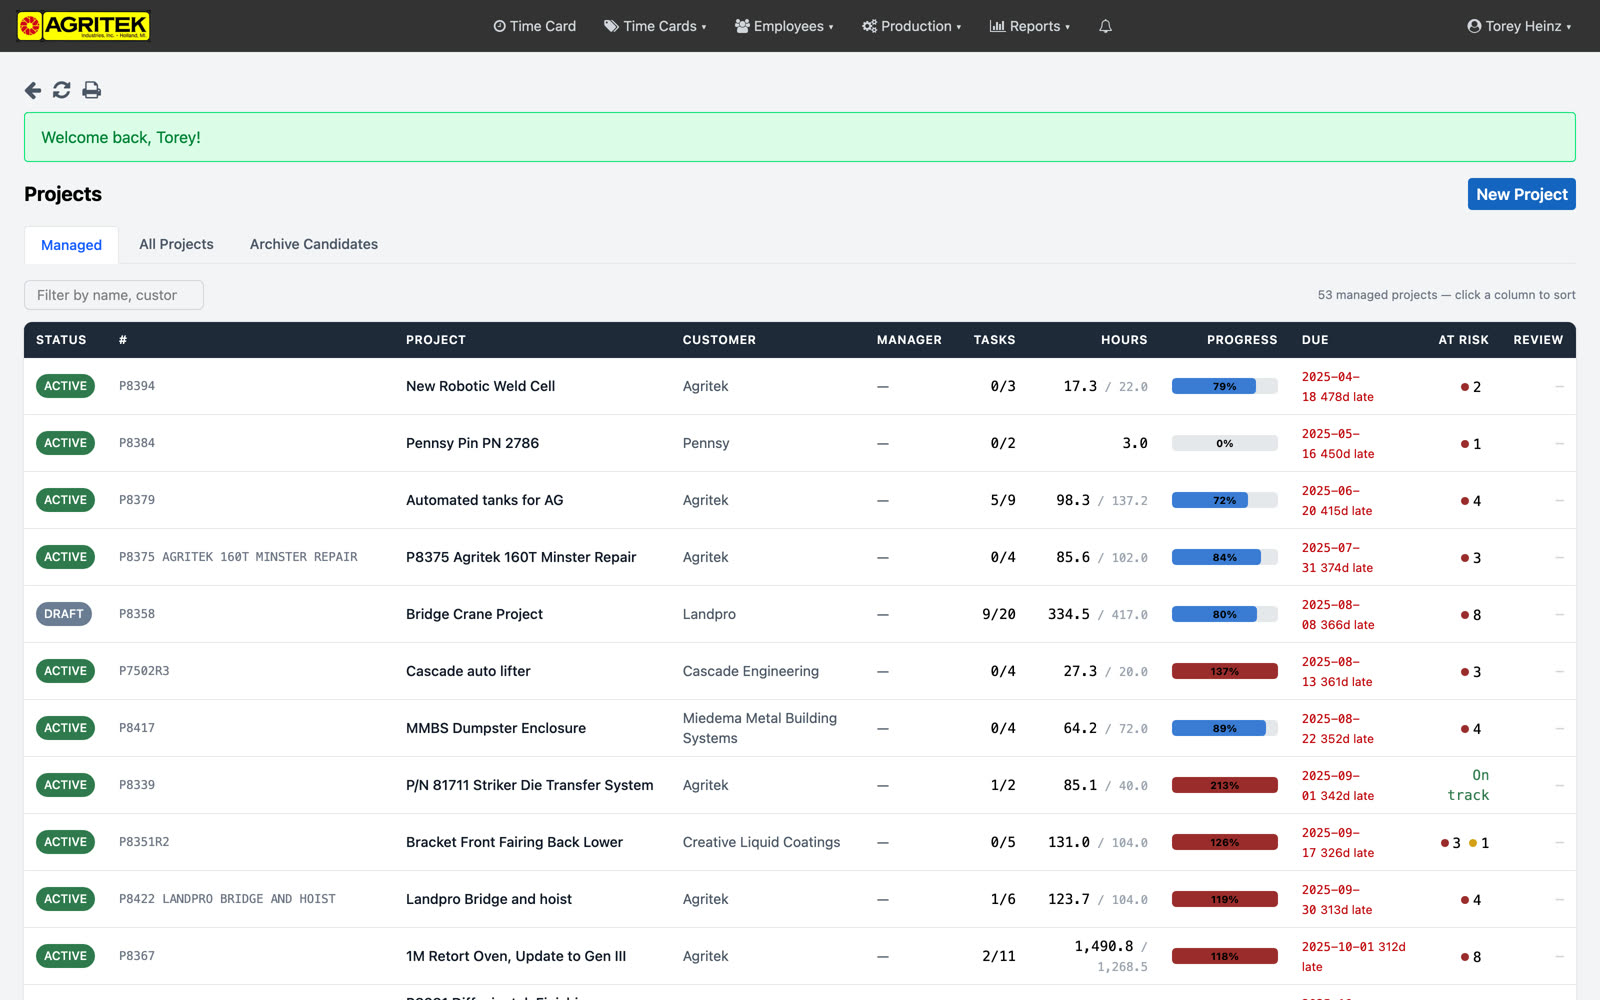This screenshot has height=1000, width=1600.
Task: Click the 0% progress bar for Pennsy Pin
Action: click(x=1224, y=443)
